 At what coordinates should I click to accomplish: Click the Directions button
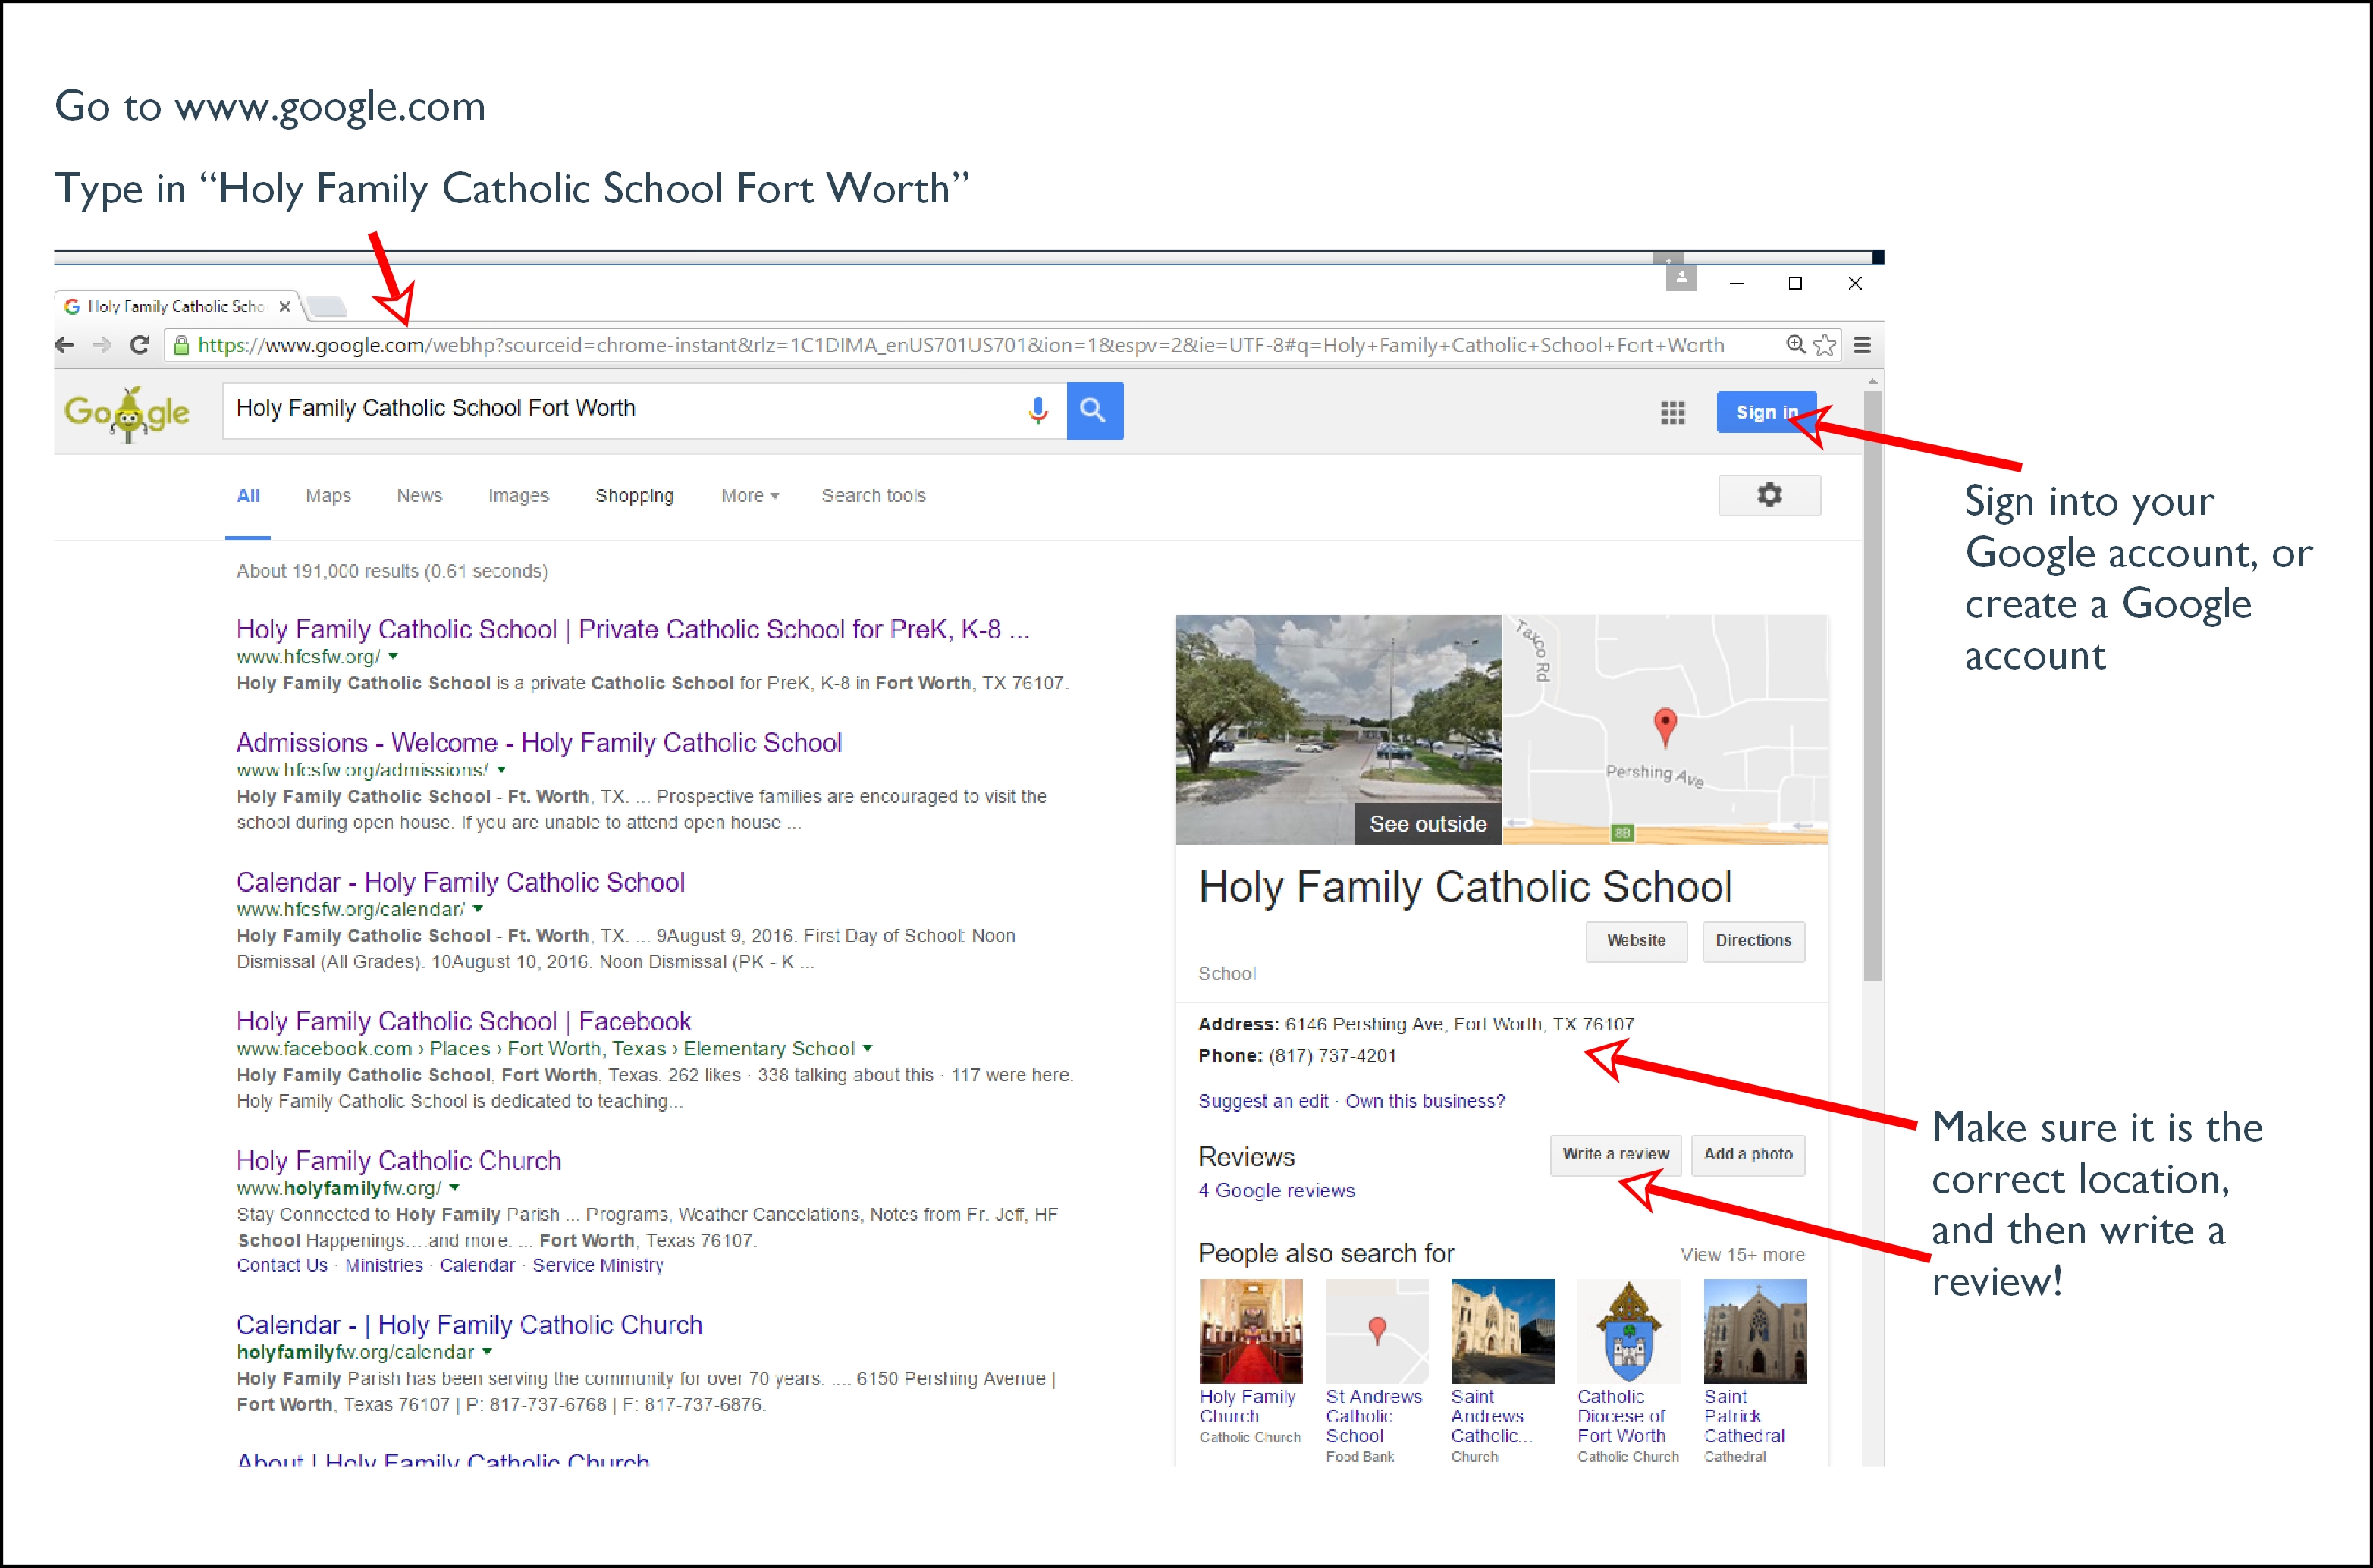[x=1753, y=941]
